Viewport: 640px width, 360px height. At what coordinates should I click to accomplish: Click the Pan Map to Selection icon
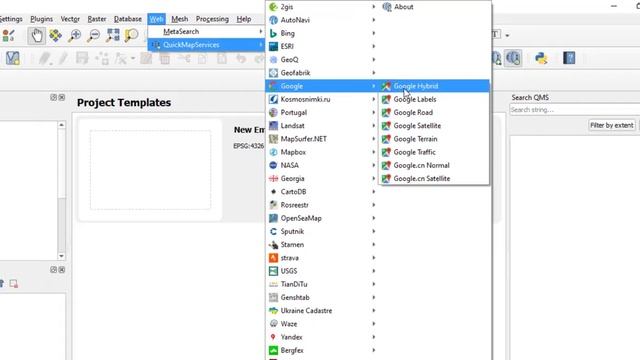click(56, 36)
